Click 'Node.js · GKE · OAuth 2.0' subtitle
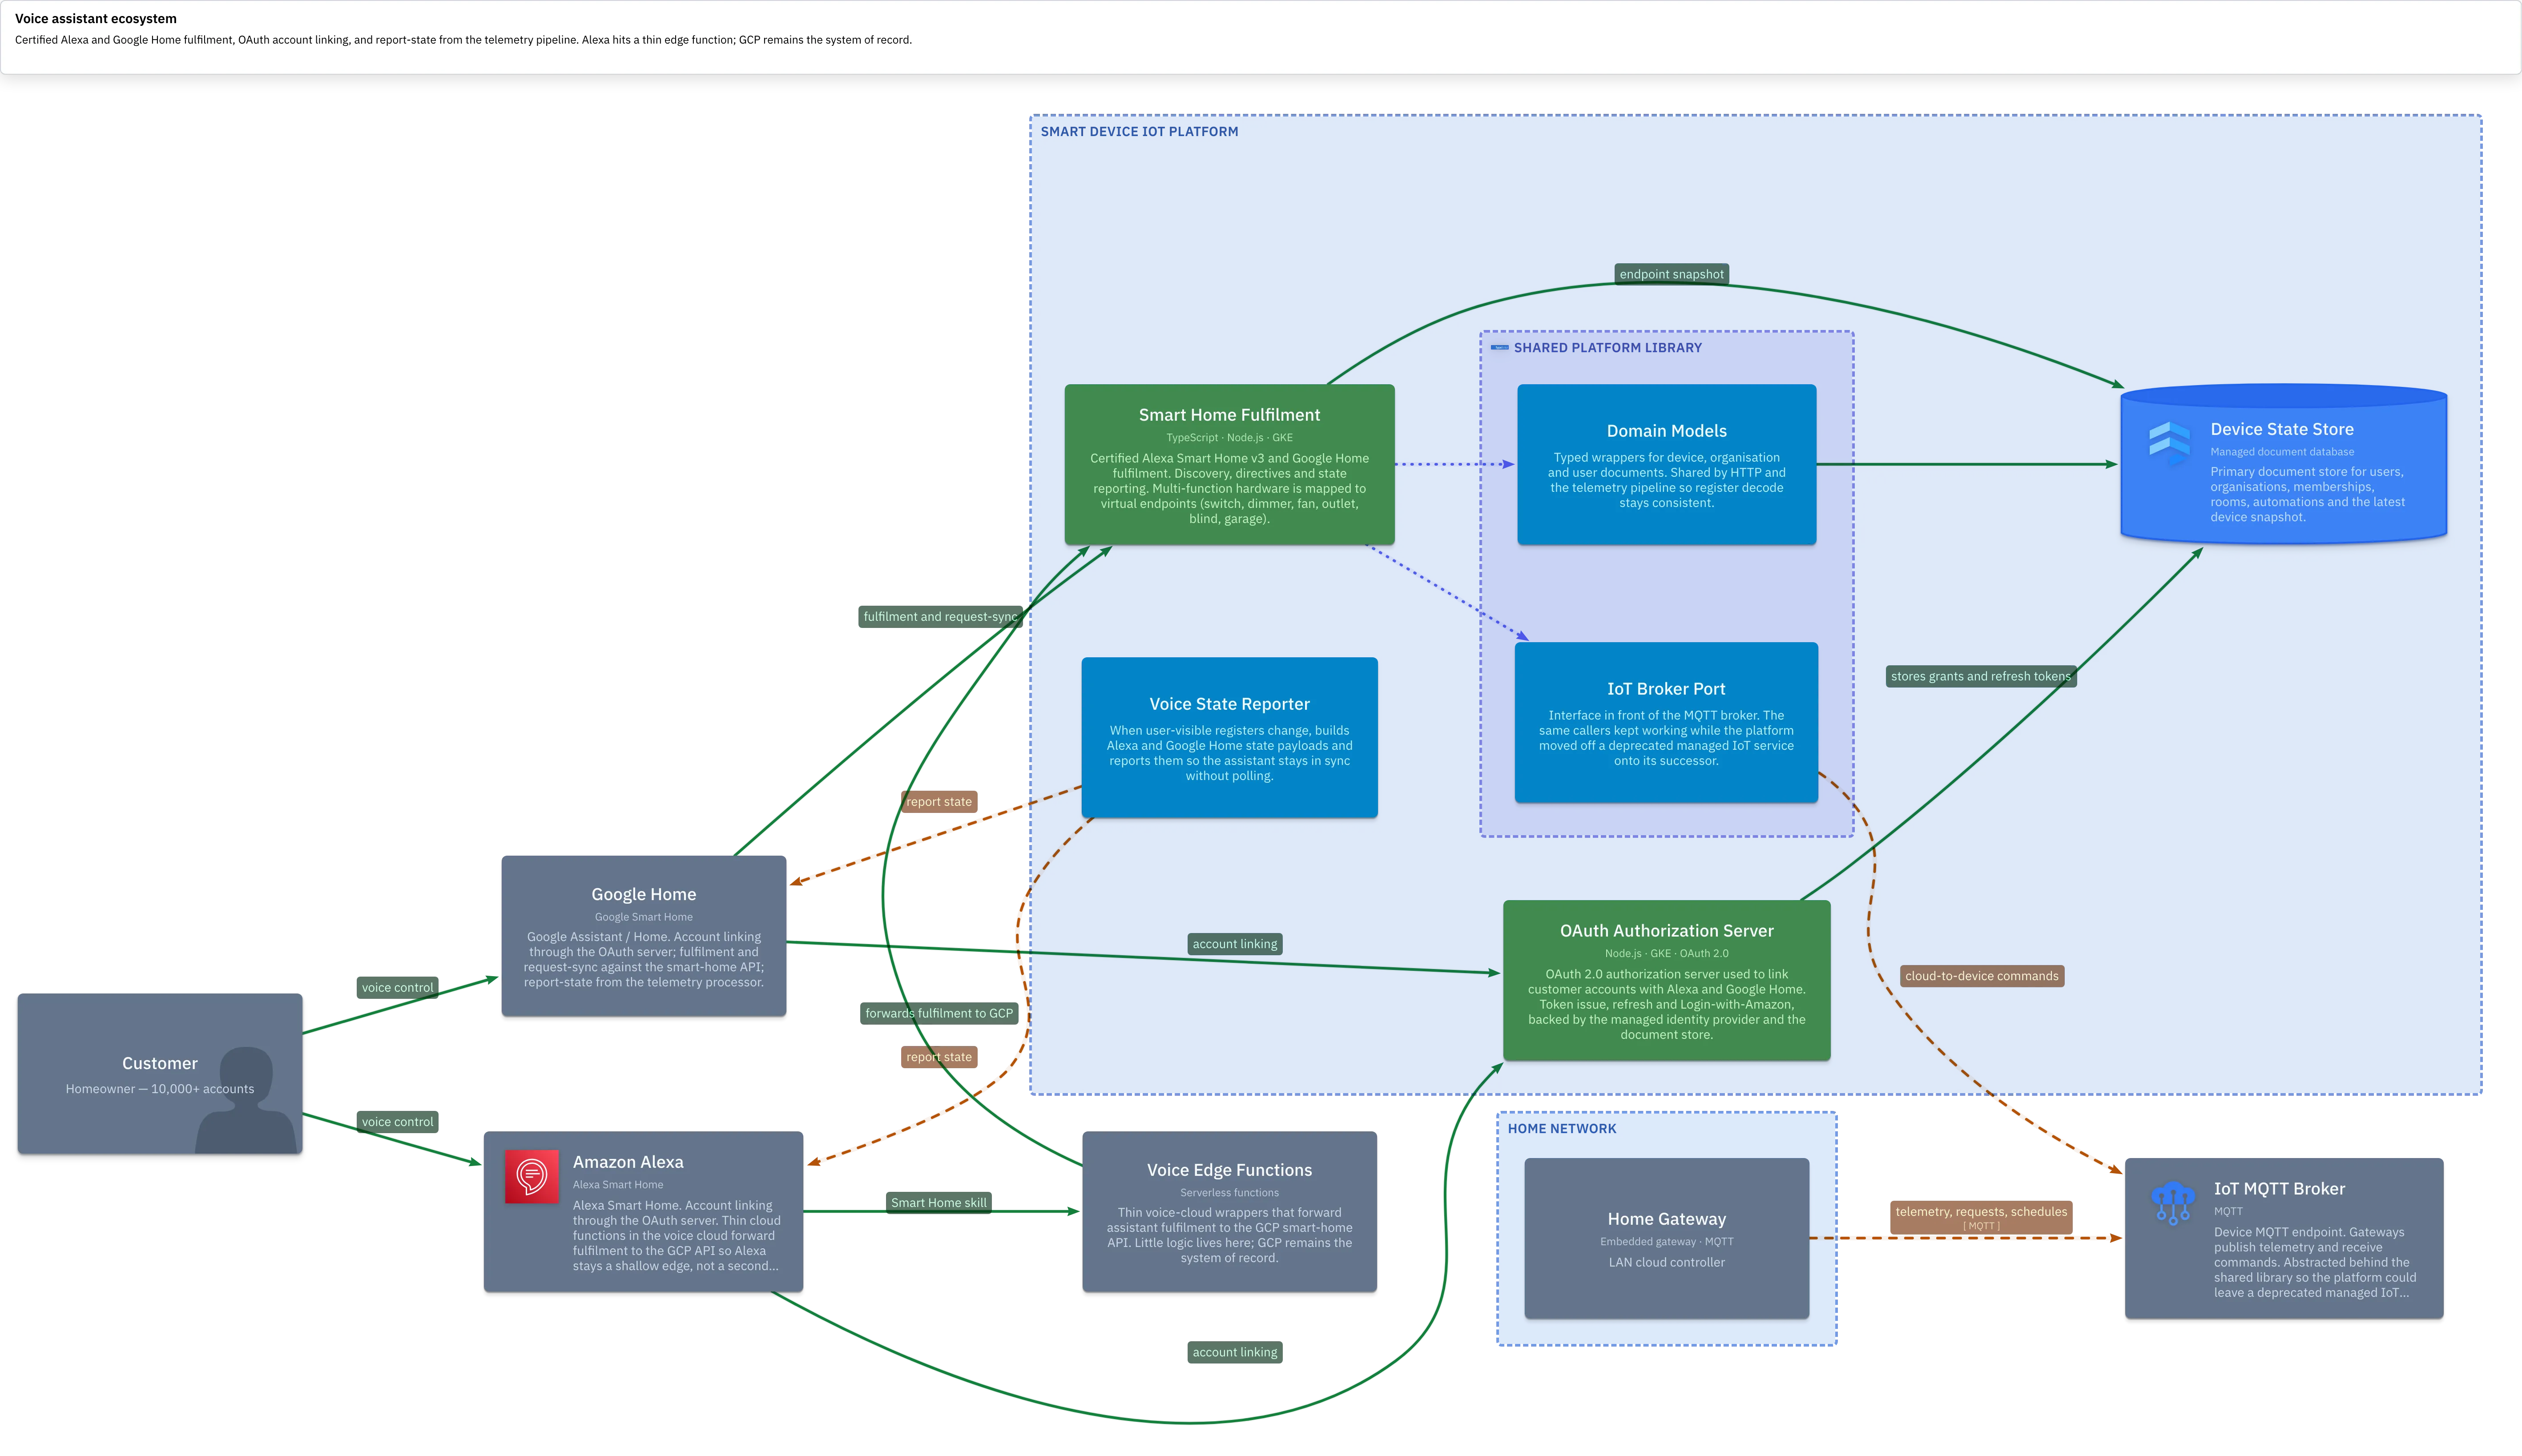Image resolution: width=2522 pixels, height=1456 pixels. (x=1666, y=954)
